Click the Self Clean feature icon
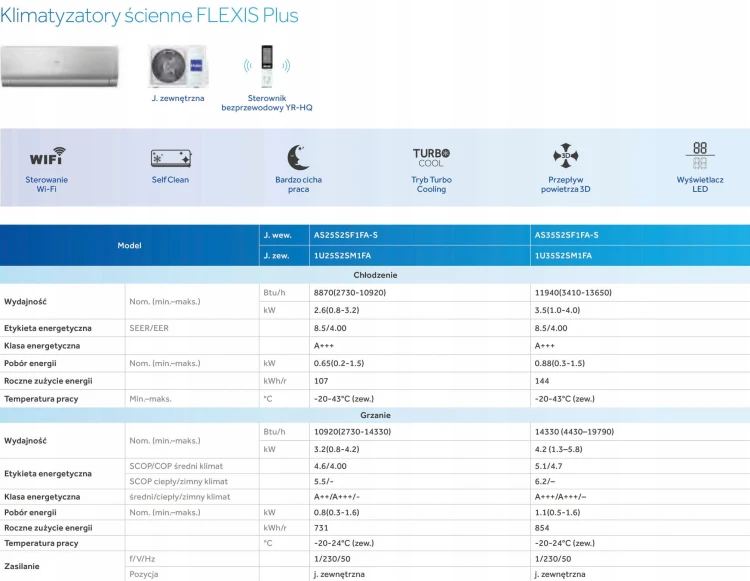Screen dimensions: 750x581 coord(171,158)
